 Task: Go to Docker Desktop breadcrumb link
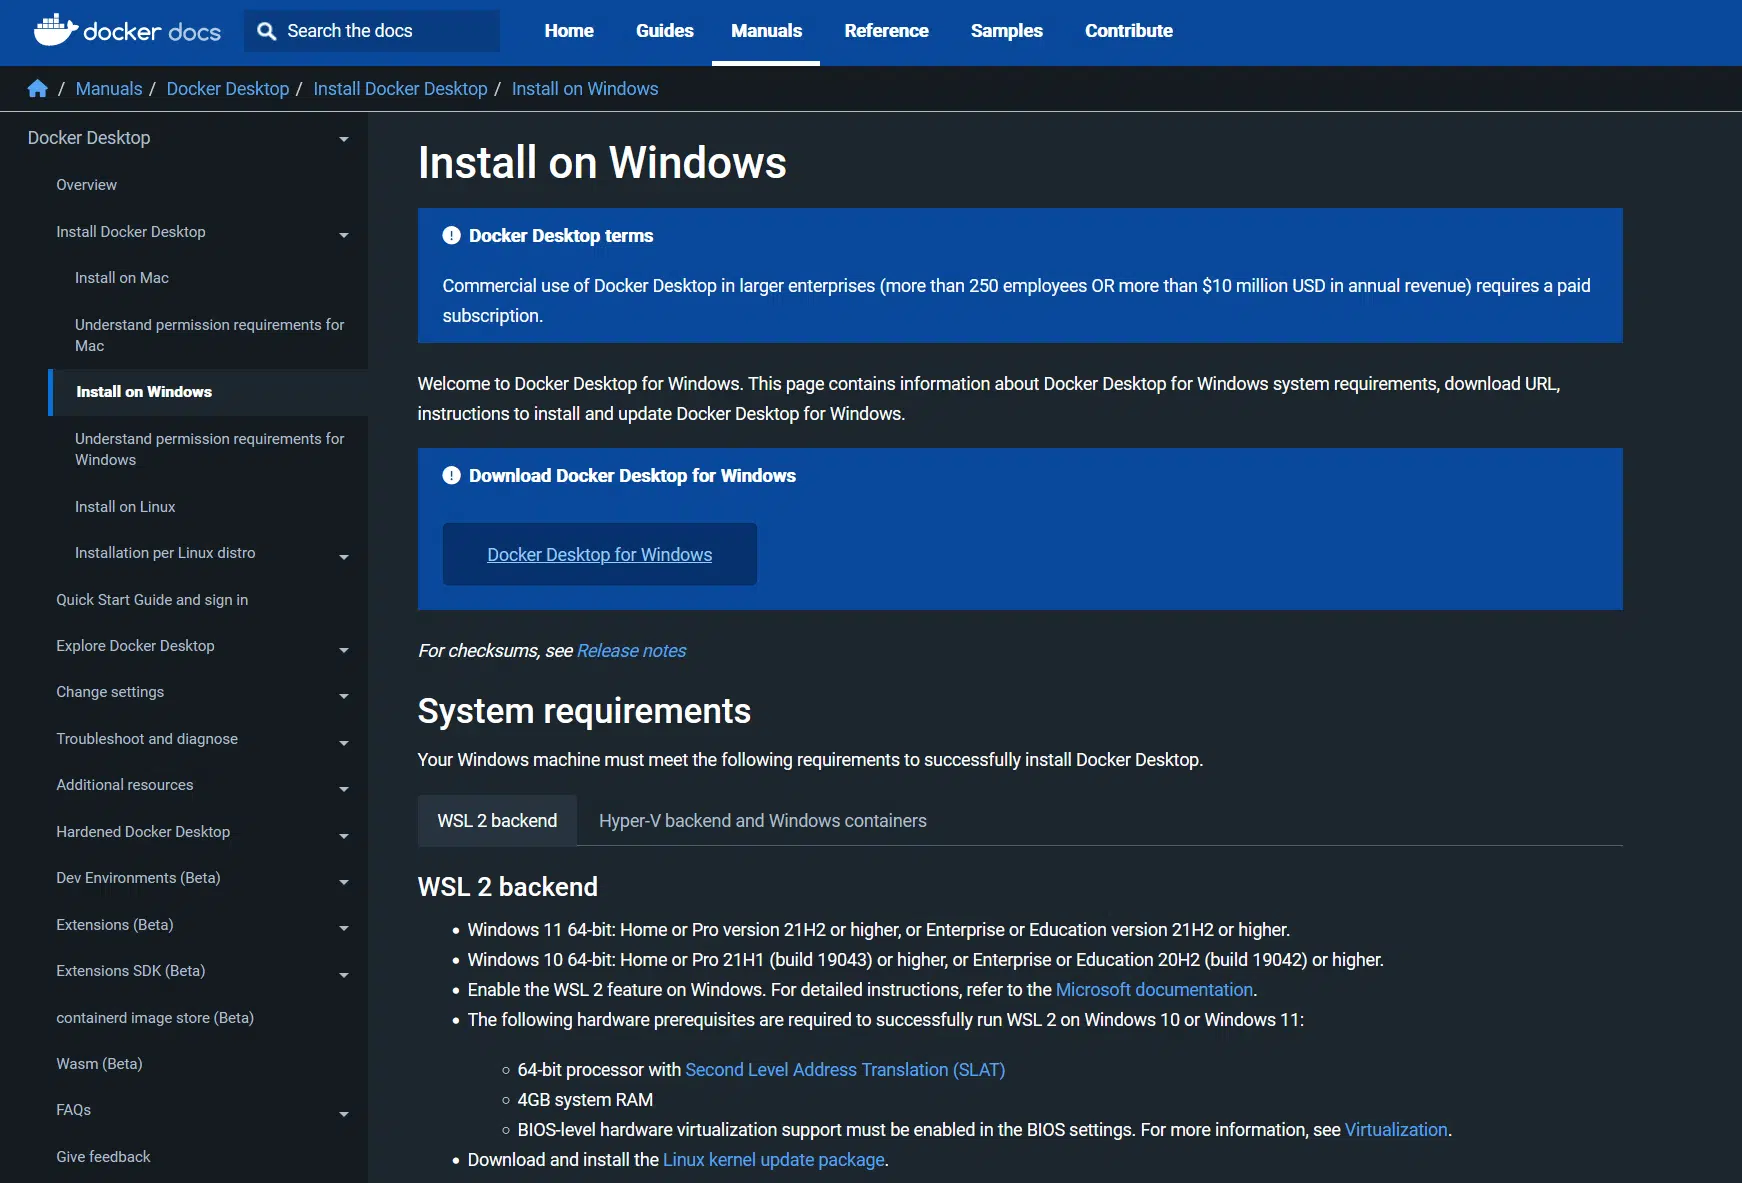coord(228,89)
